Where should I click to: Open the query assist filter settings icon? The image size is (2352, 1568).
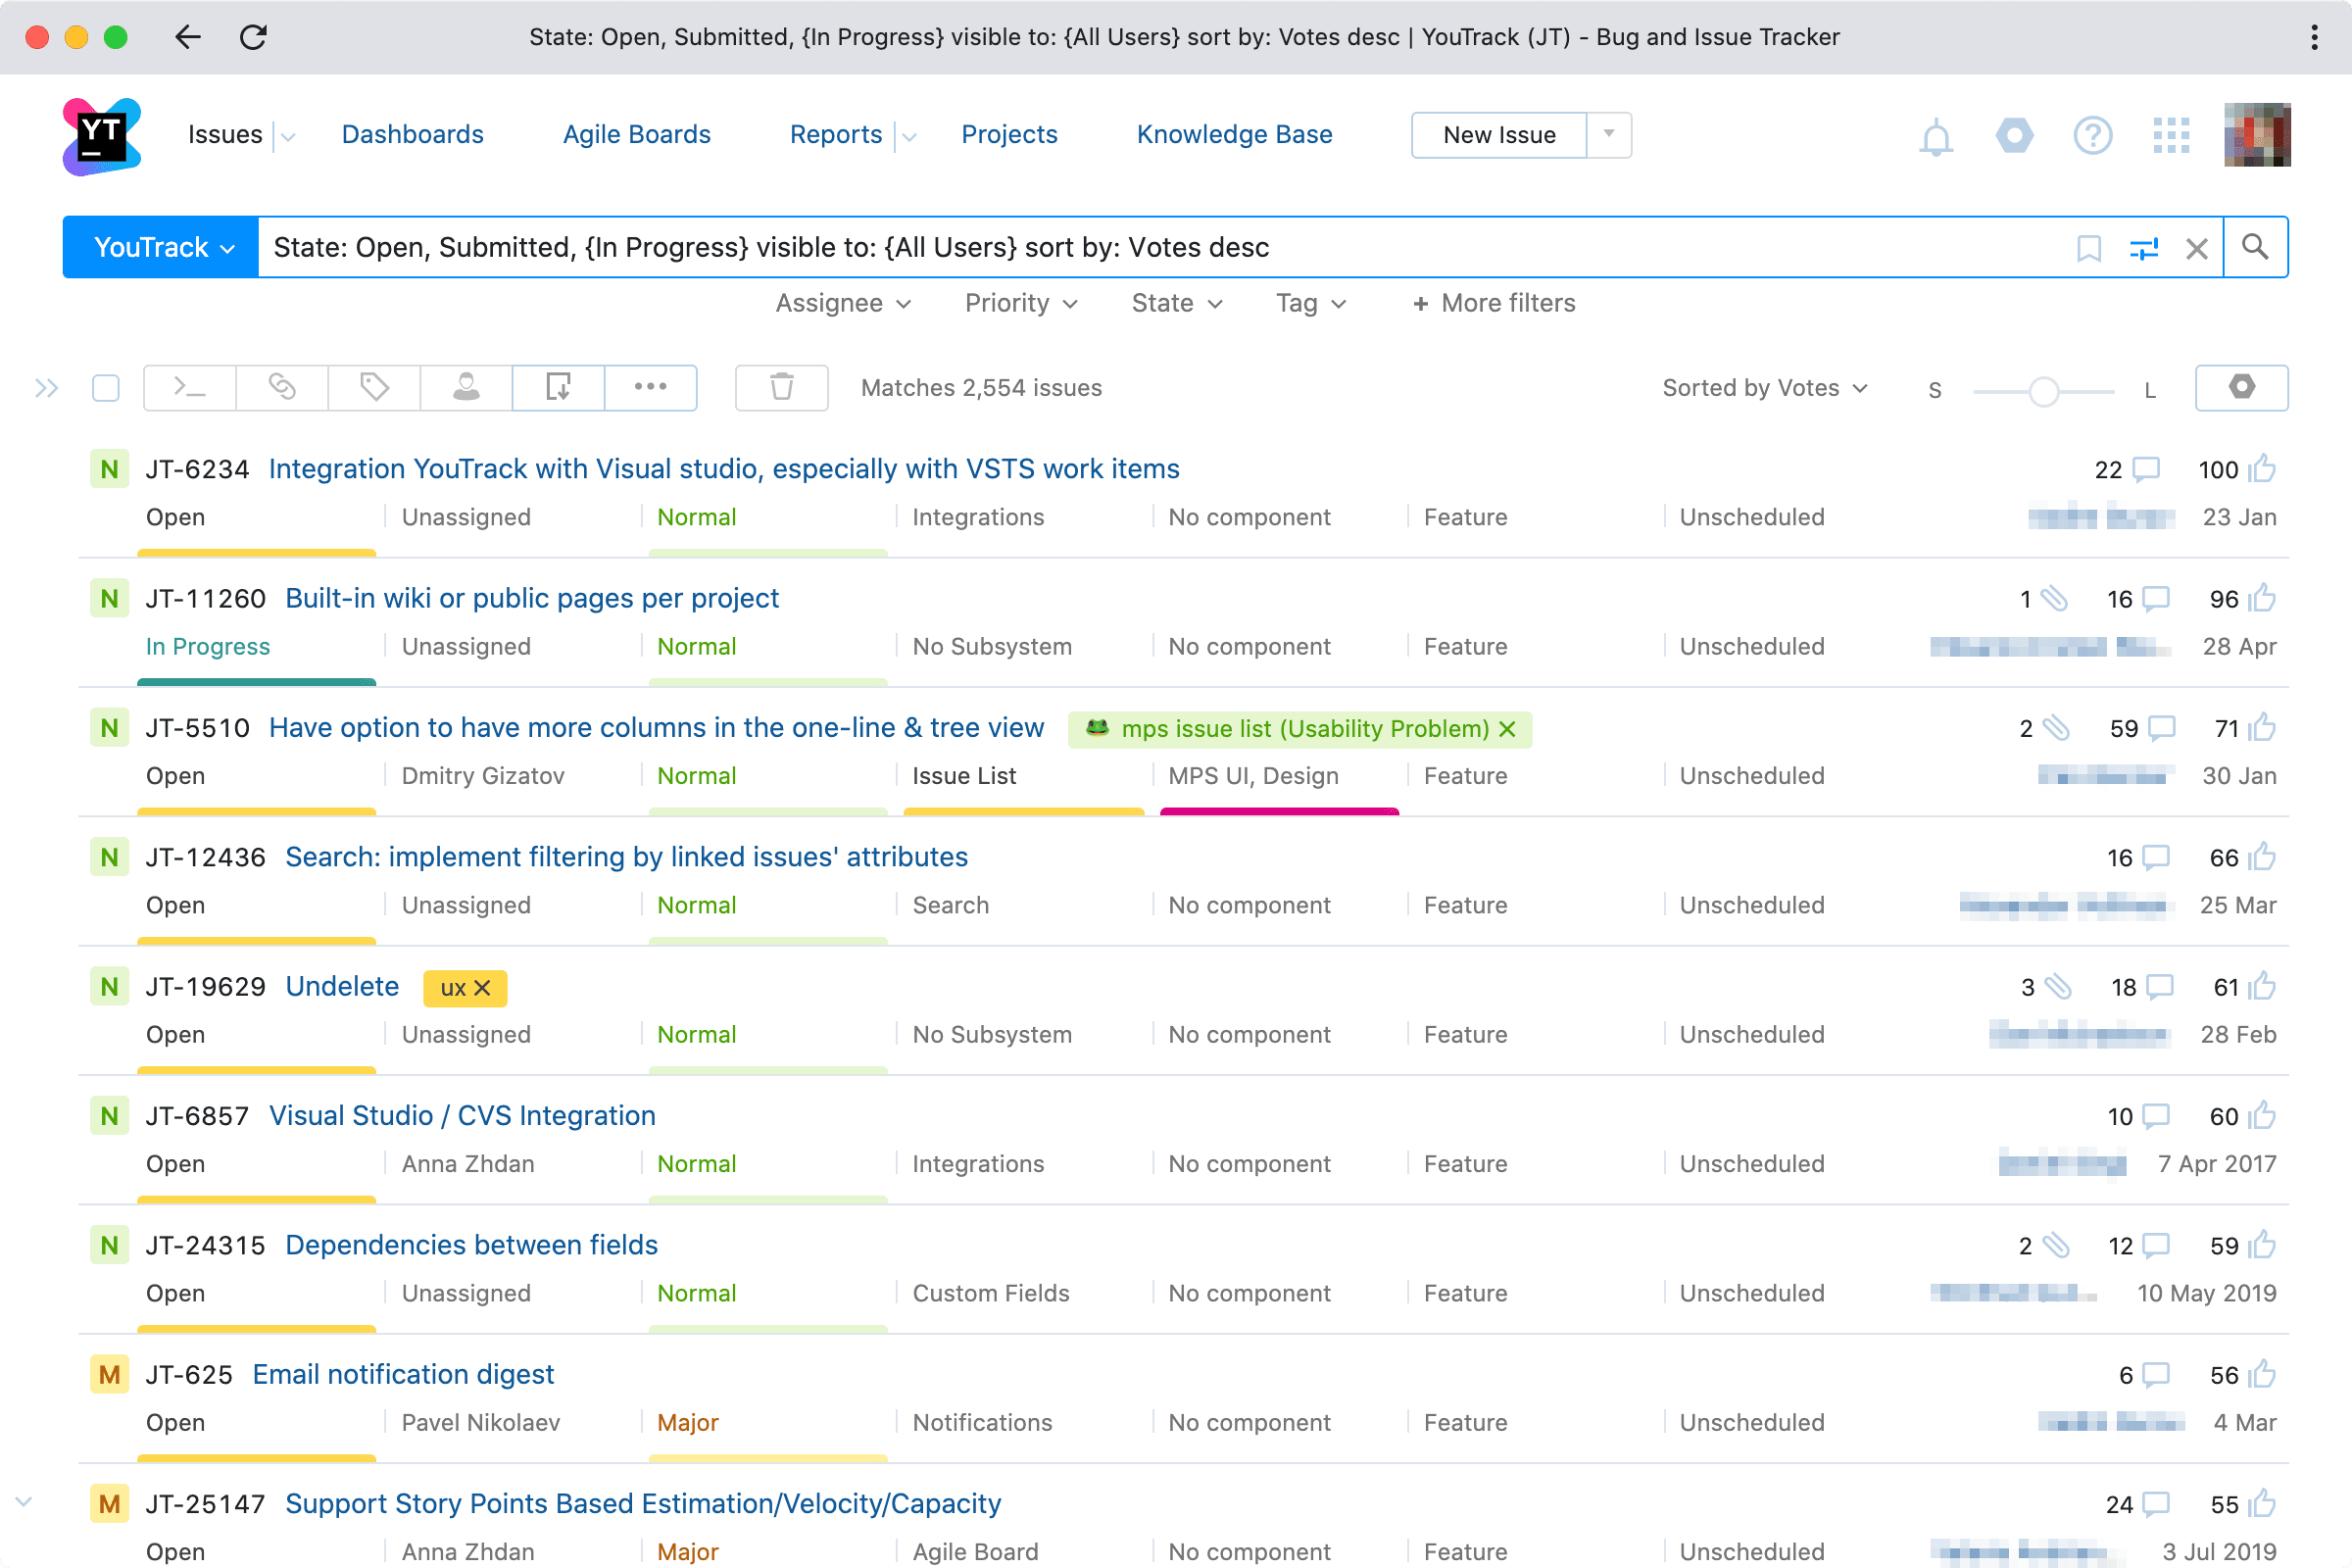click(x=2143, y=248)
